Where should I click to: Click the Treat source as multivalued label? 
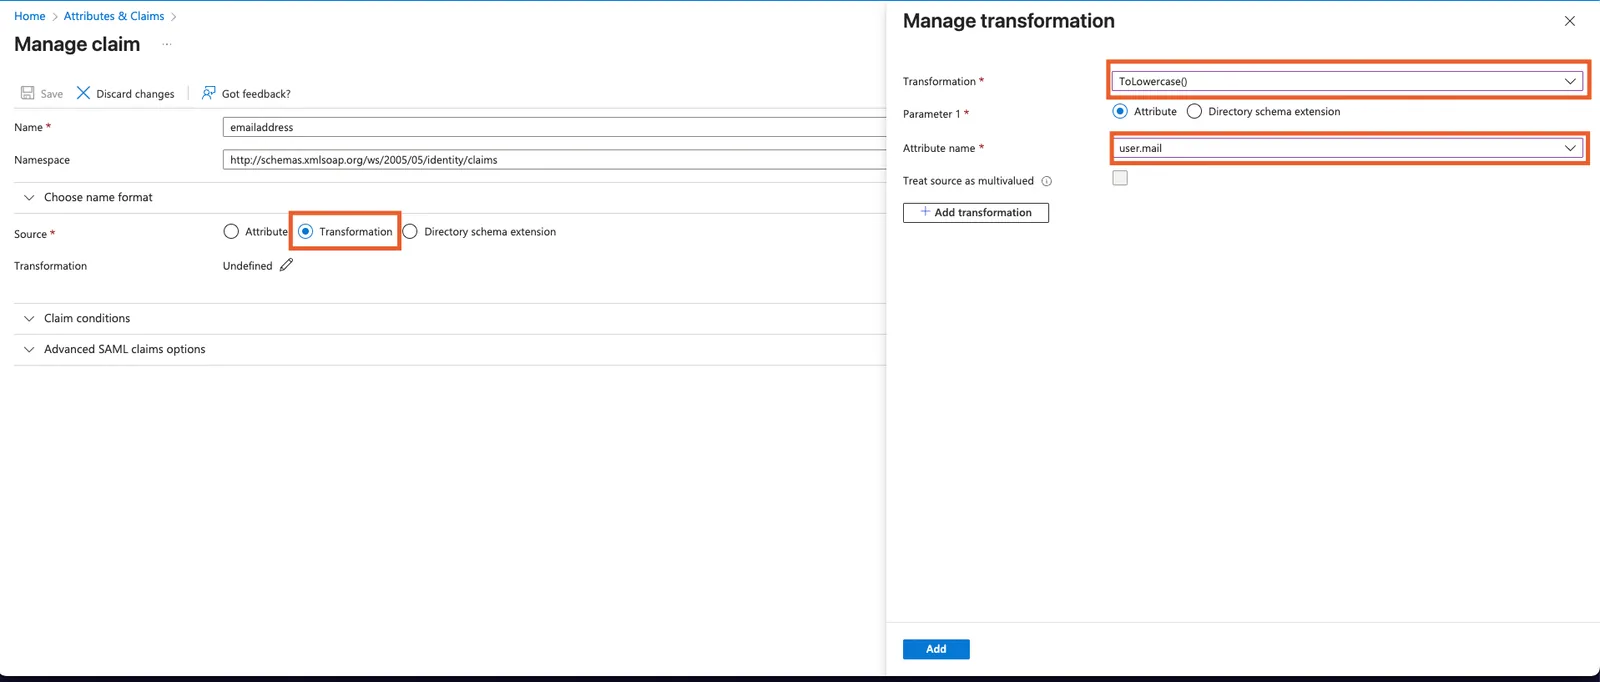click(x=968, y=181)
